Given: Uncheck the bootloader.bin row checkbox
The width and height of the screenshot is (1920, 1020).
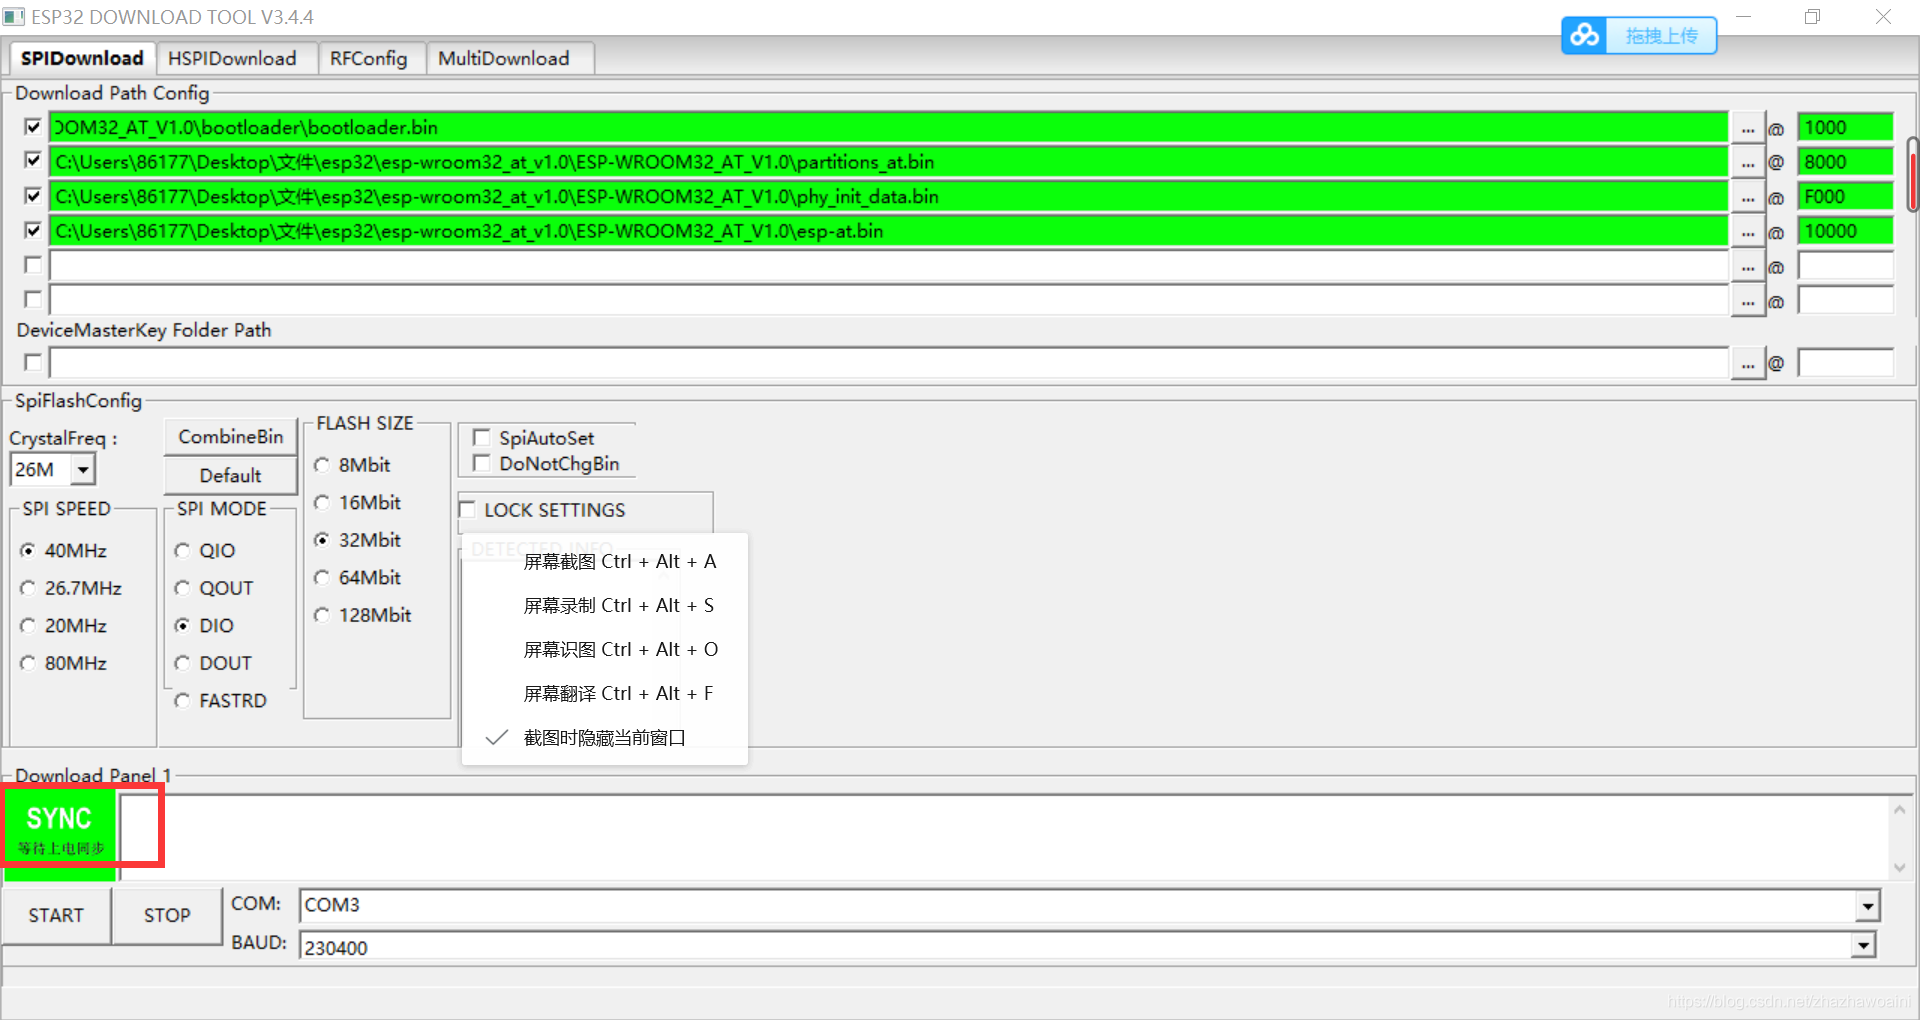Looking at the screenshot, I should (33, 127).
